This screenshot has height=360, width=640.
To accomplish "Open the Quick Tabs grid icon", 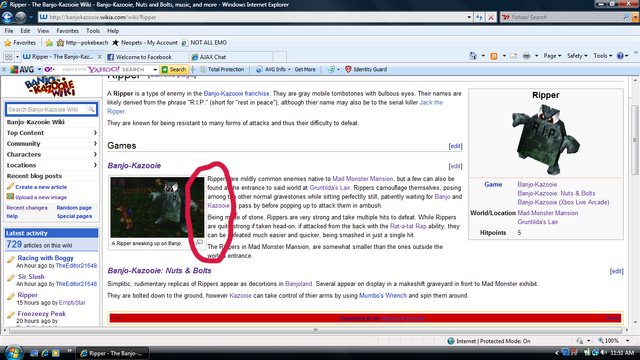I will pyautogui.click(x=8, y=57).
